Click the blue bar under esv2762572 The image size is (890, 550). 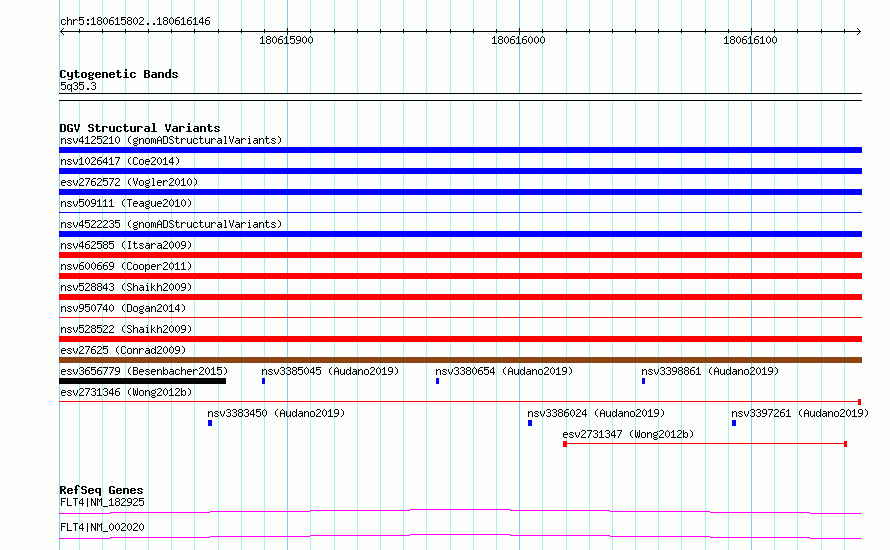pos(460,192)
